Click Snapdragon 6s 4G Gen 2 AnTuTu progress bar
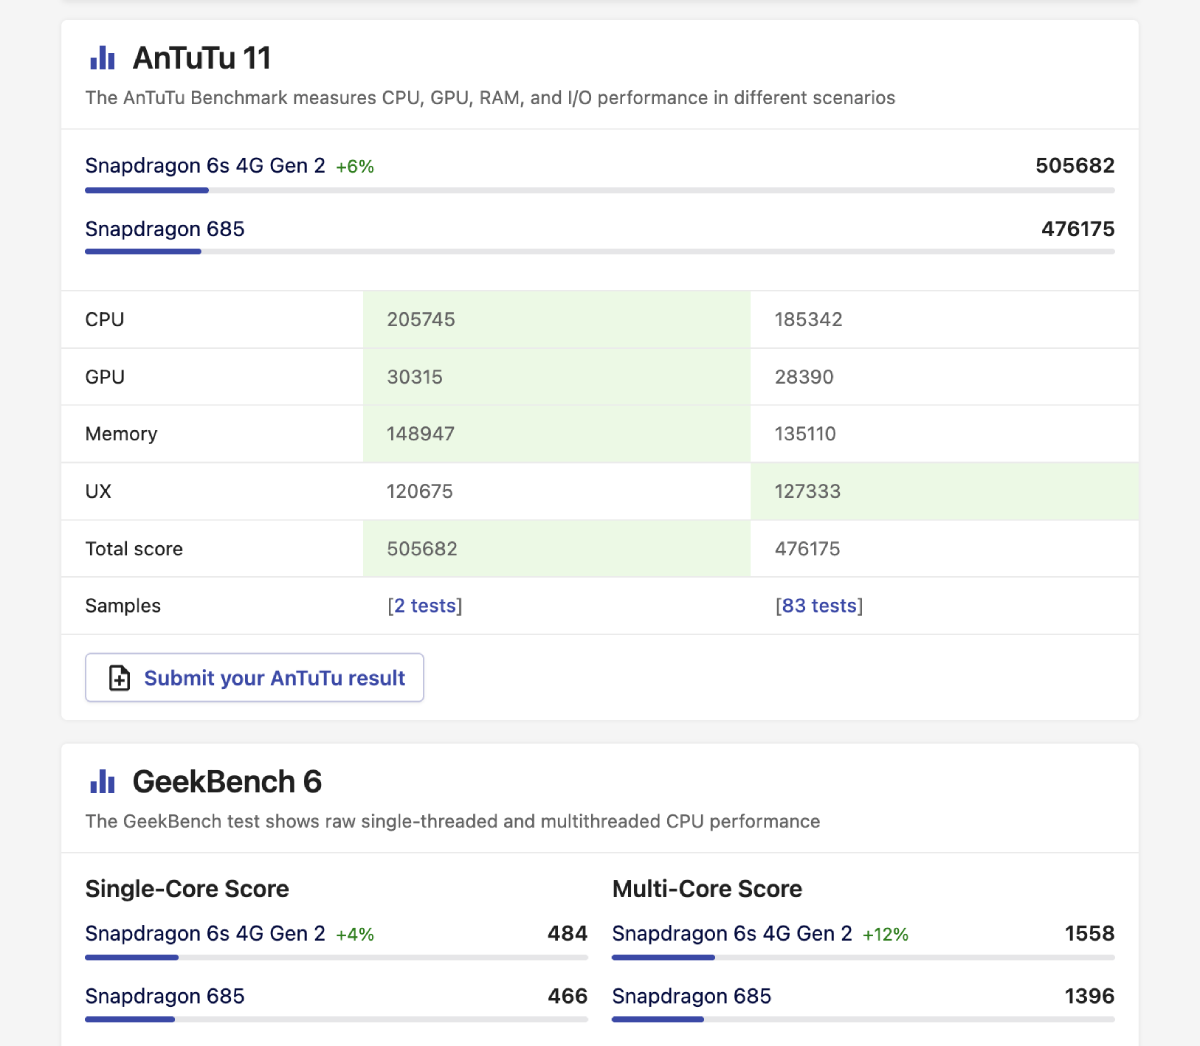Screen dimensions: 1200x1046 point(600,190)
